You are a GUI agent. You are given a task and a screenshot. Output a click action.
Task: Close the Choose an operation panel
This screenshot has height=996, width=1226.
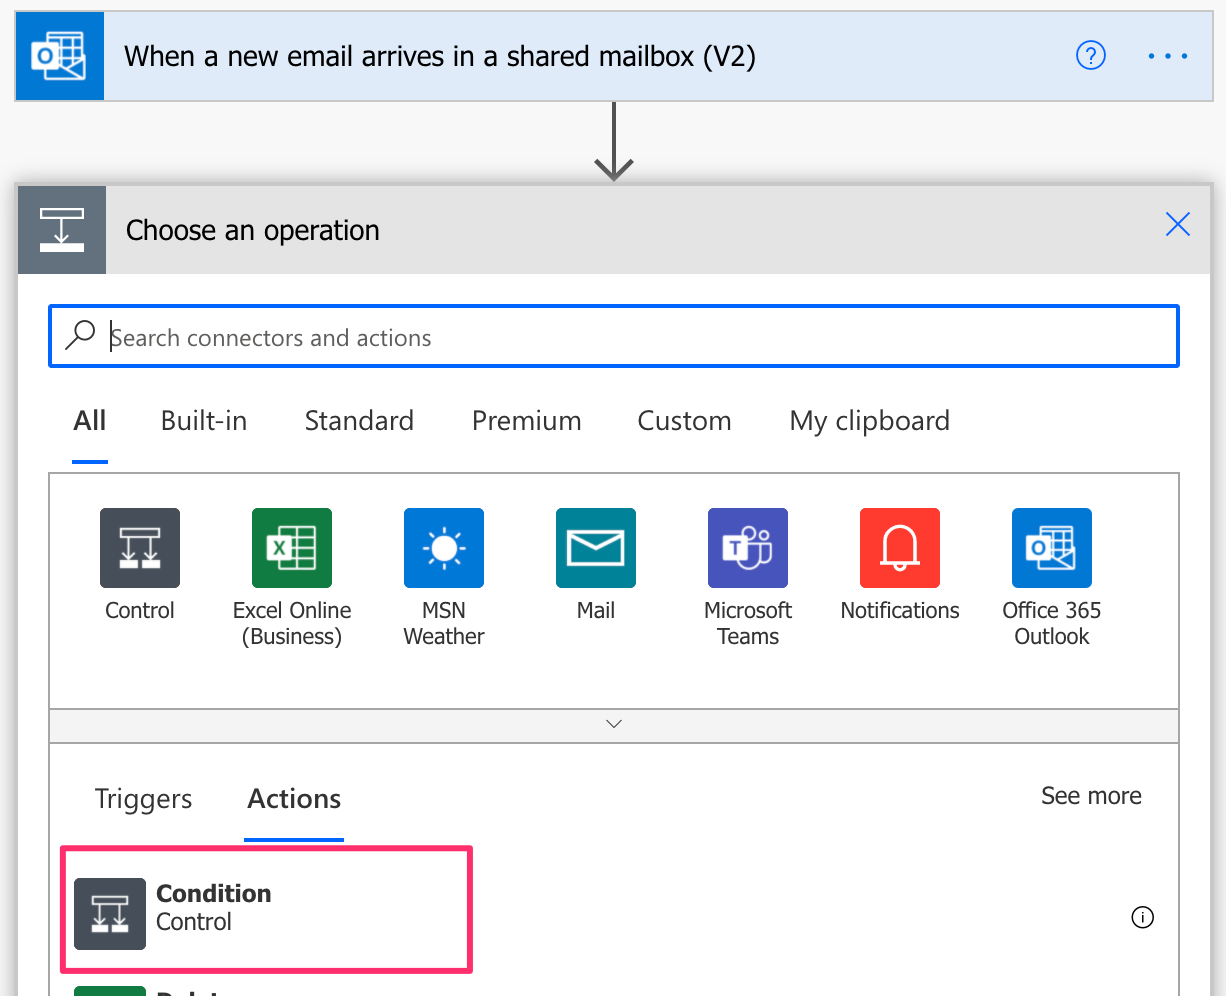(1178, 225)
